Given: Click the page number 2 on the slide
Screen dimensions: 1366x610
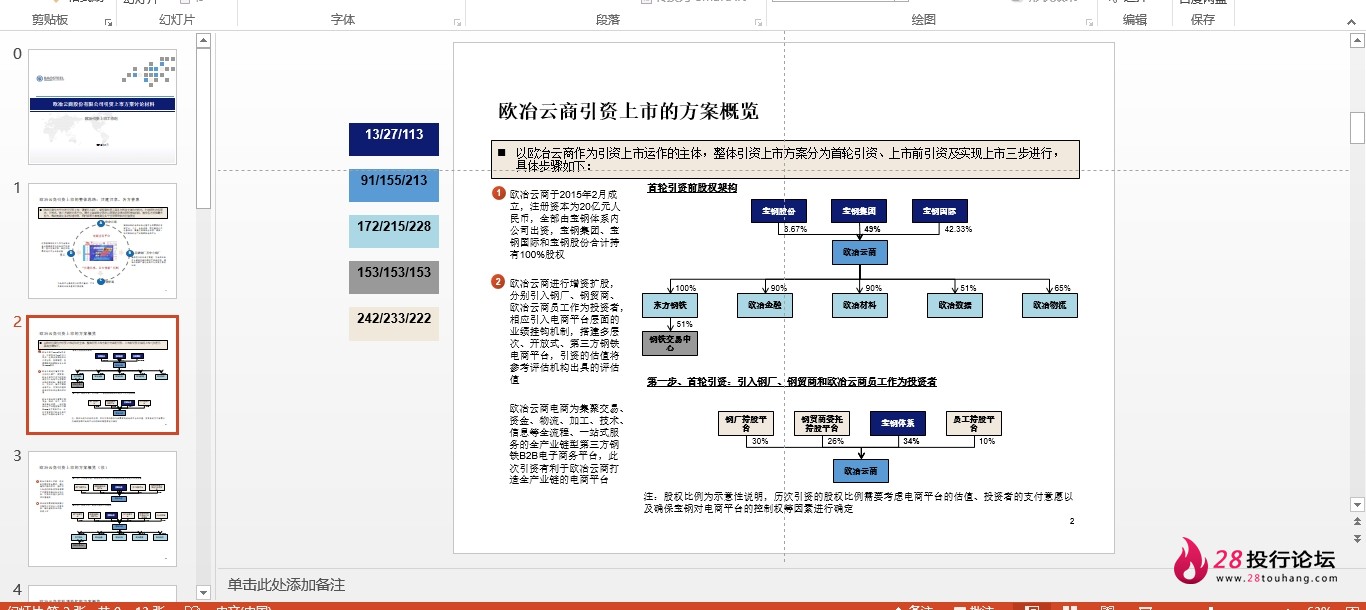Looking at the screenshot, I should coord(1072,521).
